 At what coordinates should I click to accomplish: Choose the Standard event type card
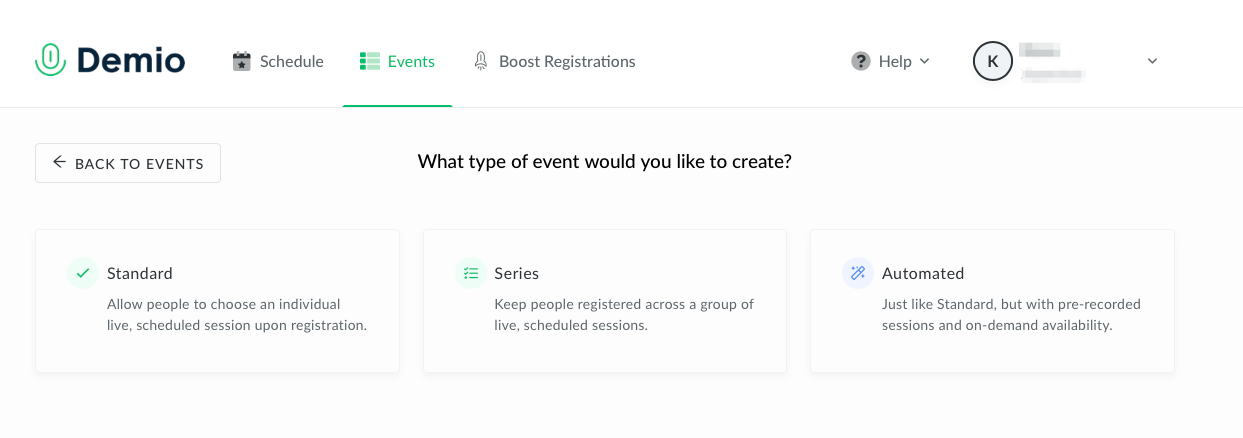[x=217, y=301]
